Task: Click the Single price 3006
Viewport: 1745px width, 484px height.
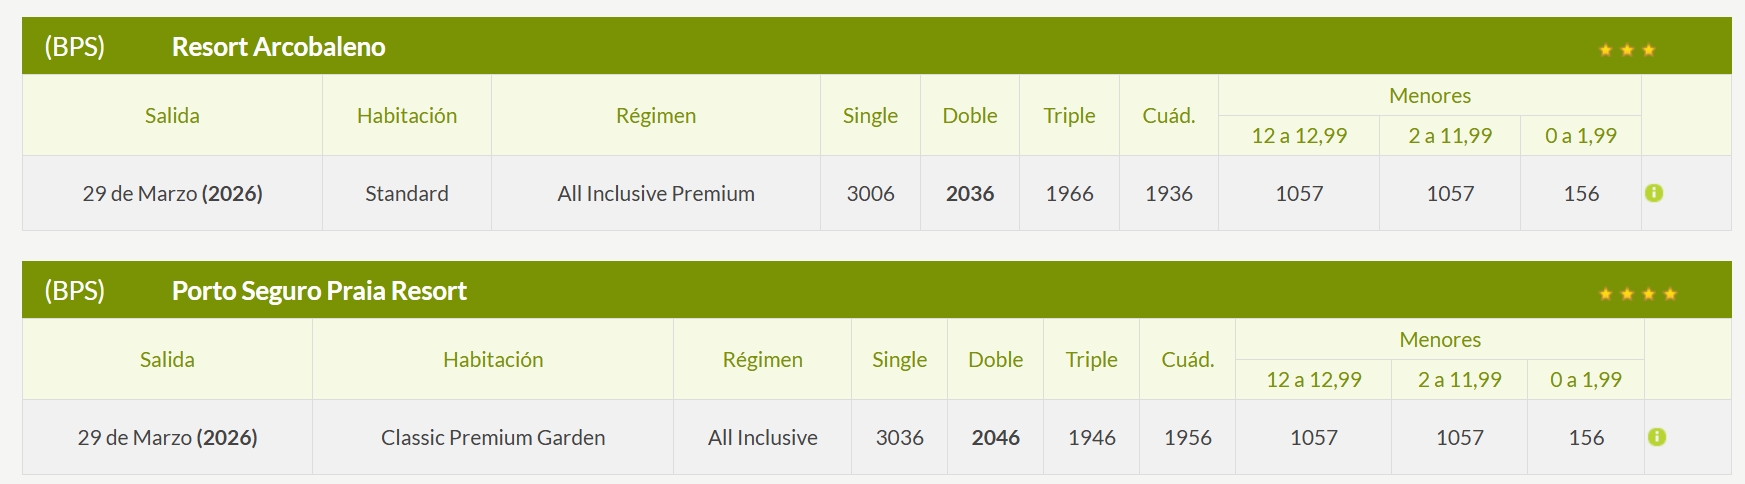Action: (870, 194)
